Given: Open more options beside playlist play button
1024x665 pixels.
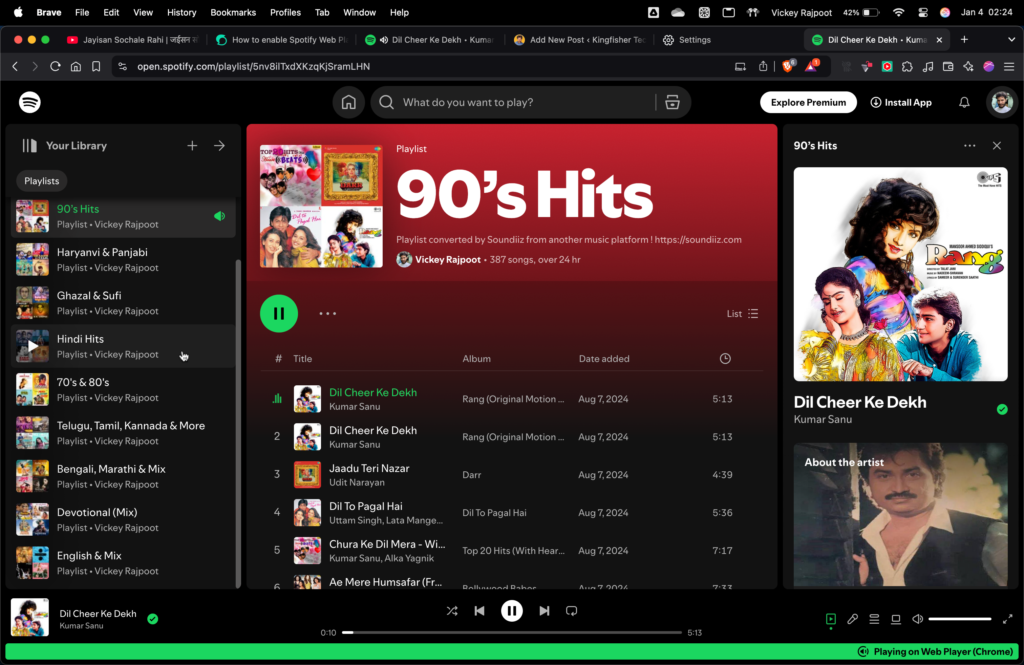Looking at the screenshot, I should [x=328, y=314].
